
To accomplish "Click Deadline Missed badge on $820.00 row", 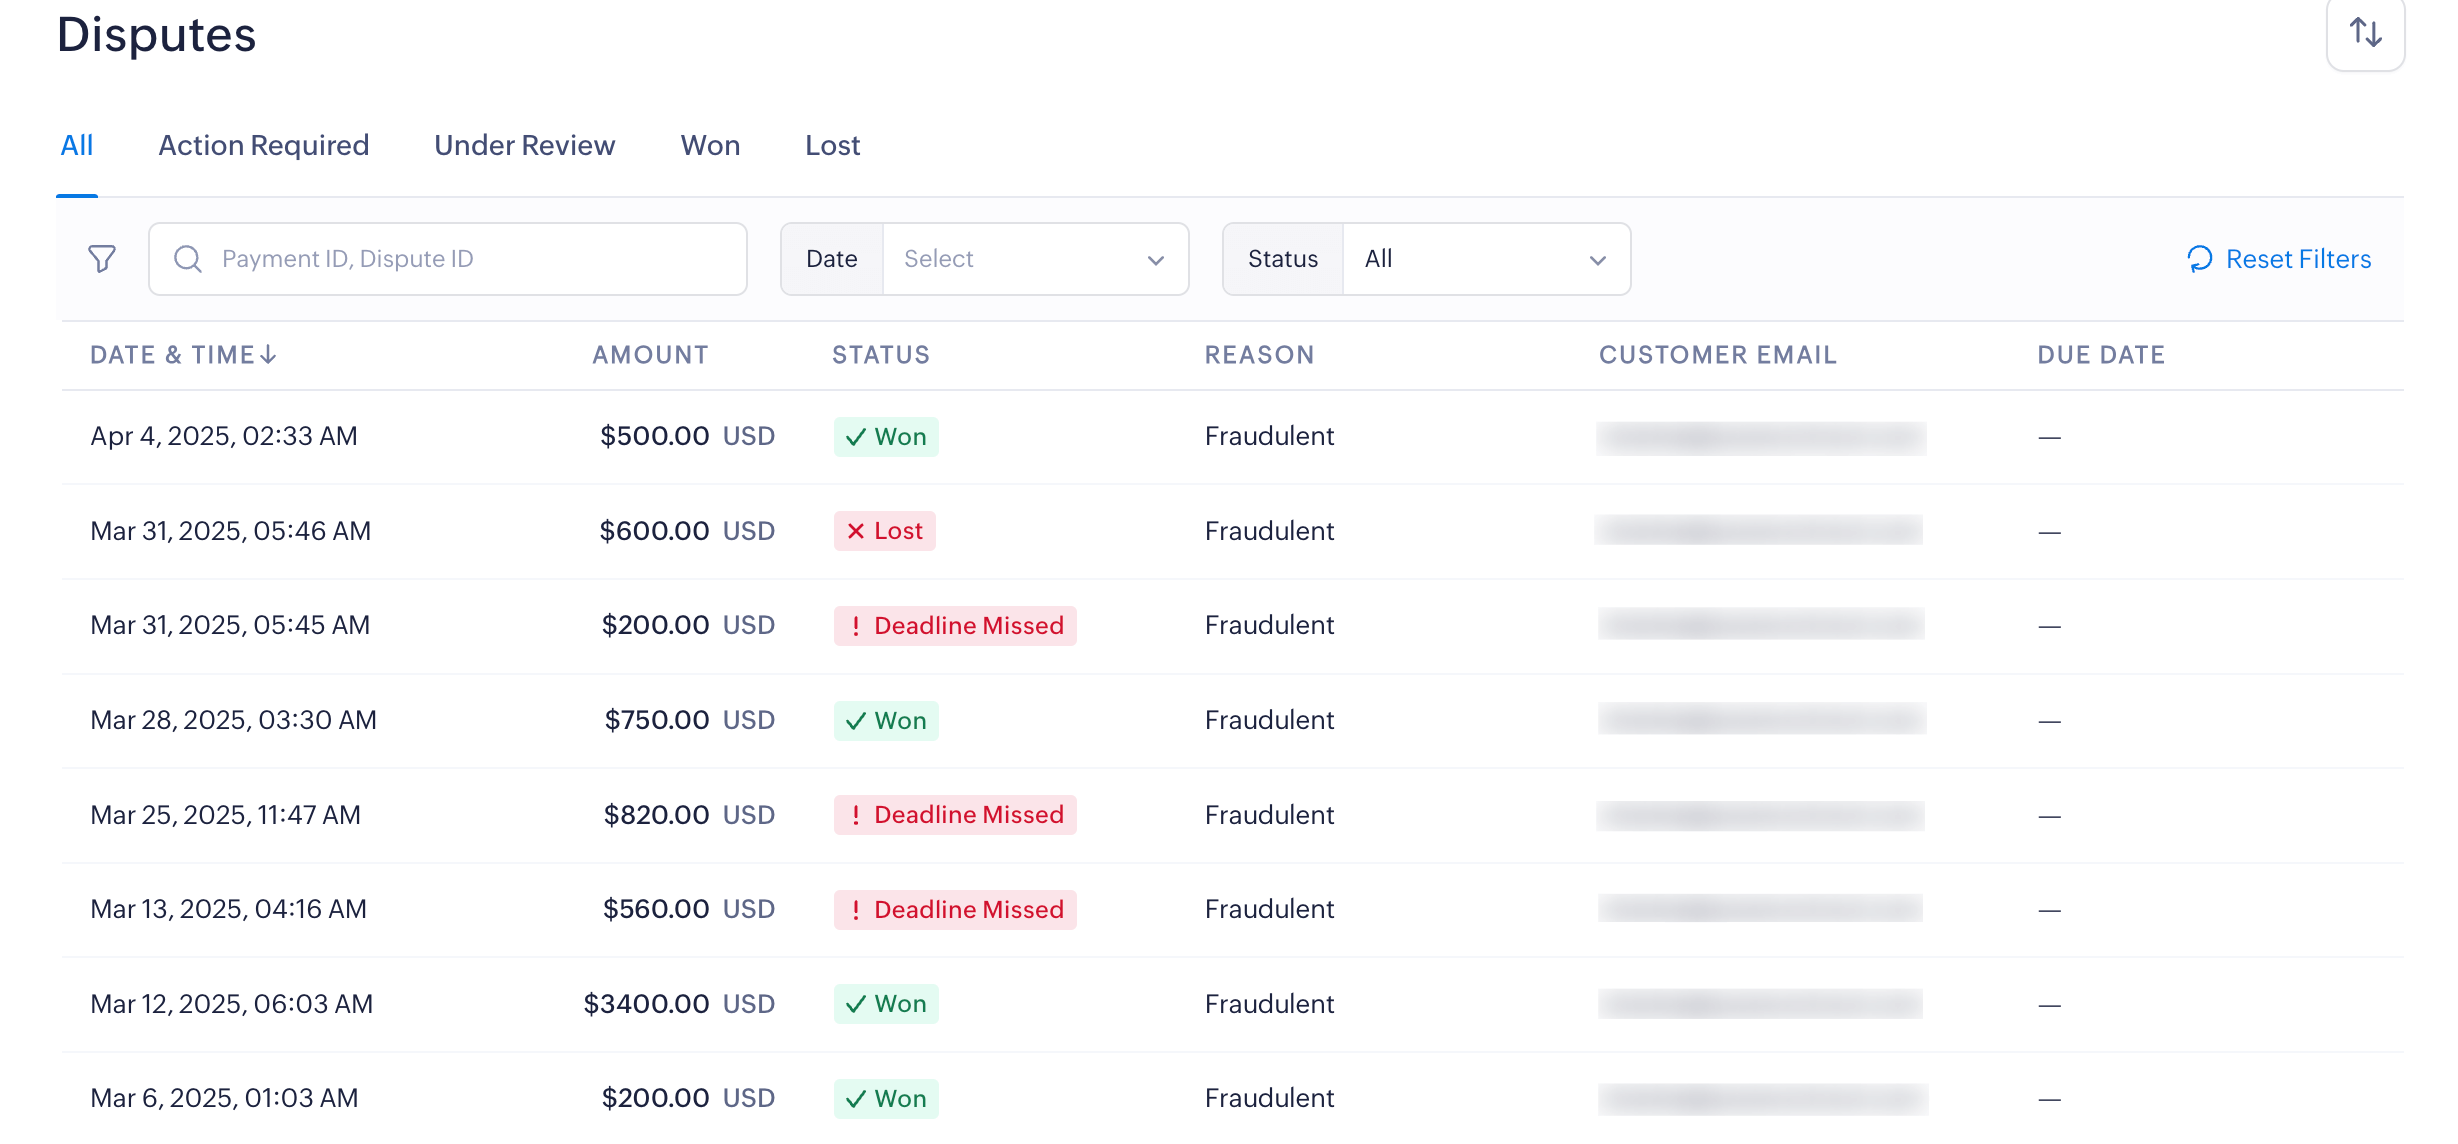I will tap(955, 815).
